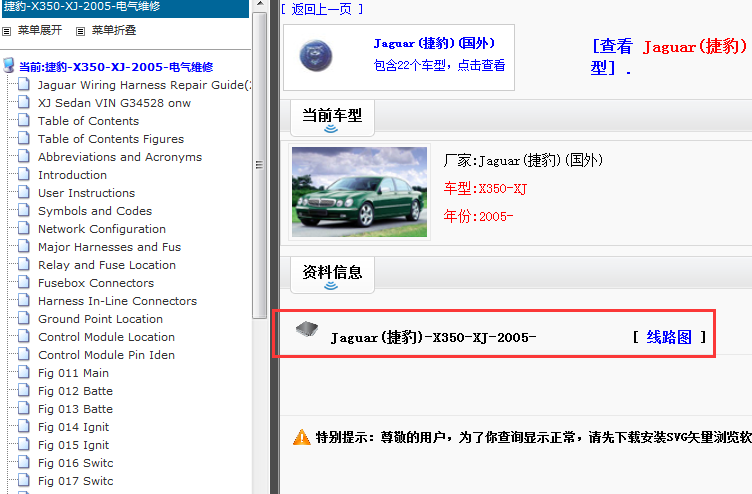
Task: Click 菜单折叠 text button
Action: 114,30
